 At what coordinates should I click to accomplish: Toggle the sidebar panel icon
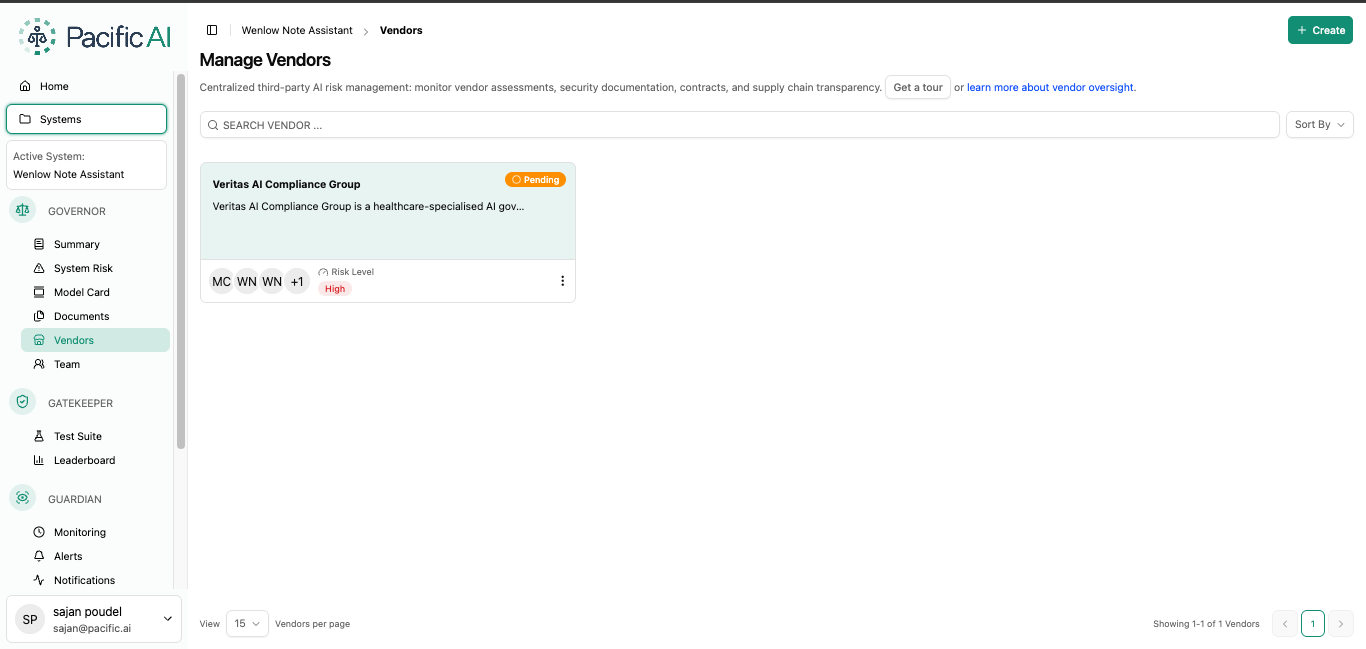(x=212, y=30)
